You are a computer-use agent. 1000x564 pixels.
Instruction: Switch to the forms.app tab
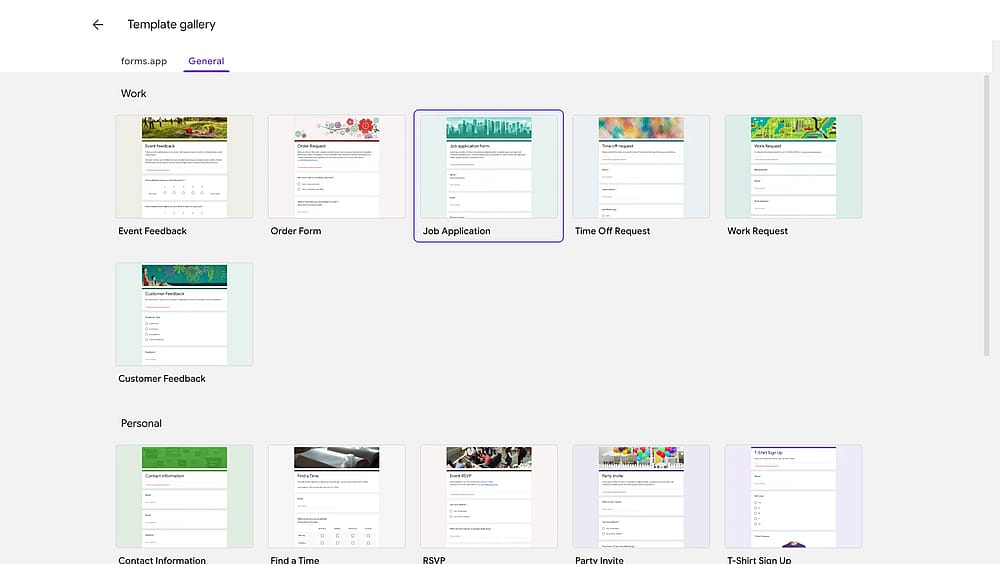point(144,61)
